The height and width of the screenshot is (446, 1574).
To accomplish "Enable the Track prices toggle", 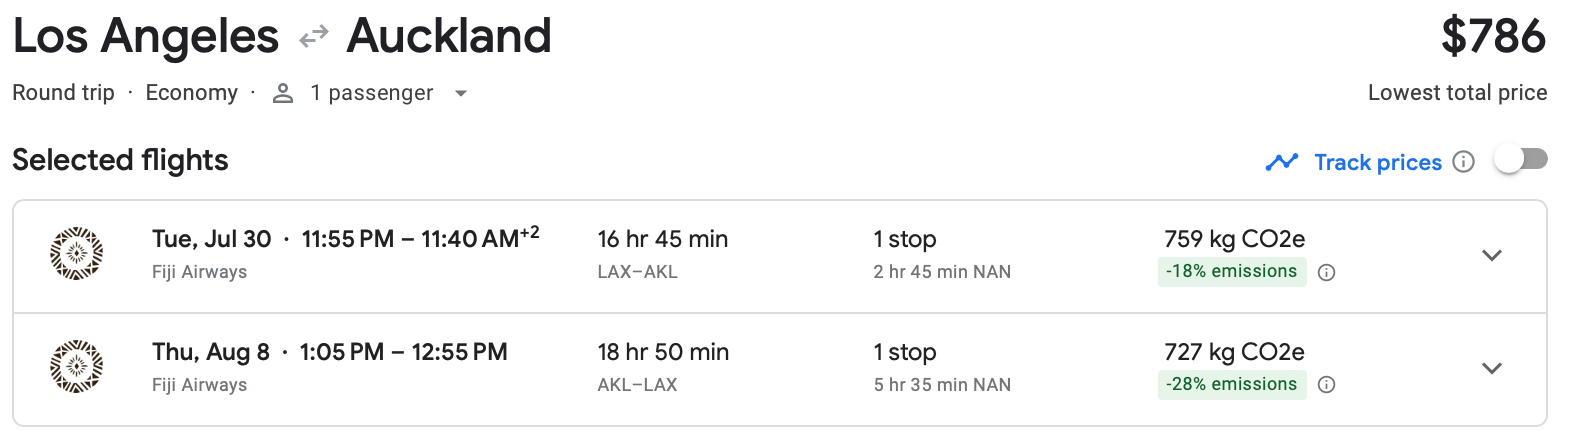I will (x=1521, y=160).
